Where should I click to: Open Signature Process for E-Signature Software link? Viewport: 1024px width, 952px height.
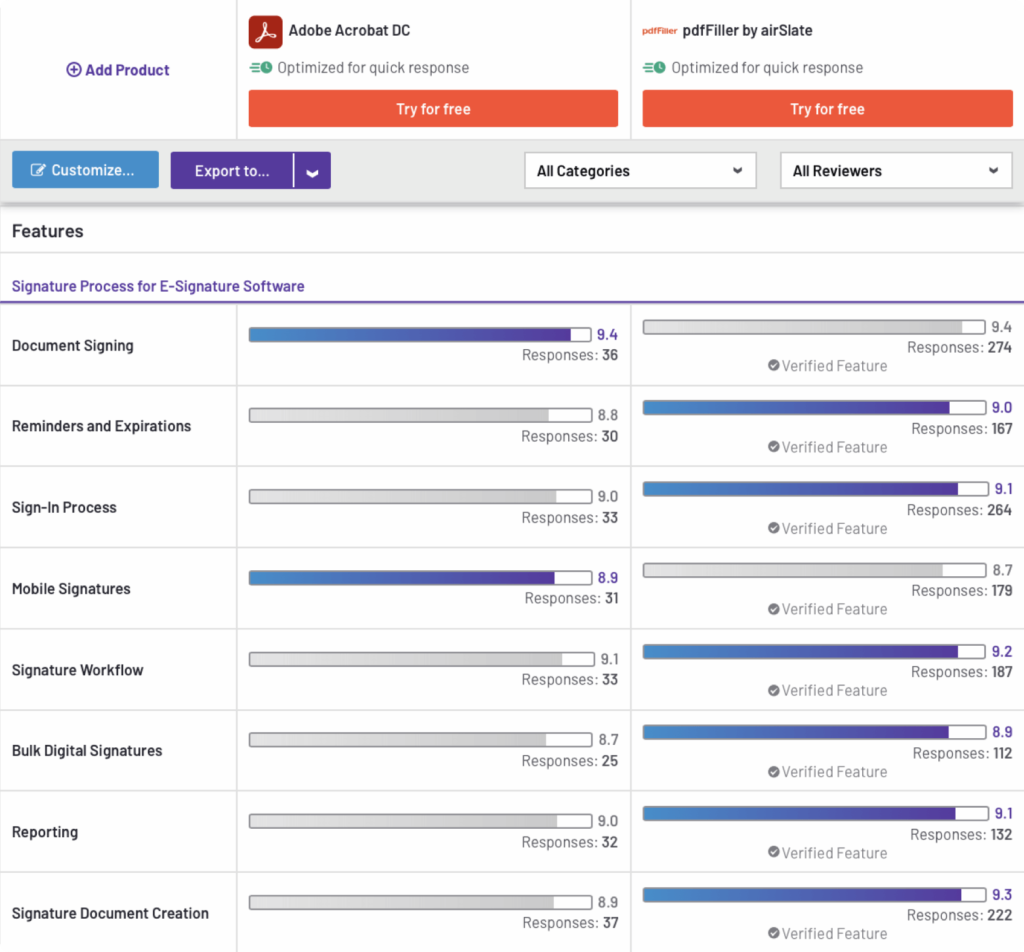(158, 286)
